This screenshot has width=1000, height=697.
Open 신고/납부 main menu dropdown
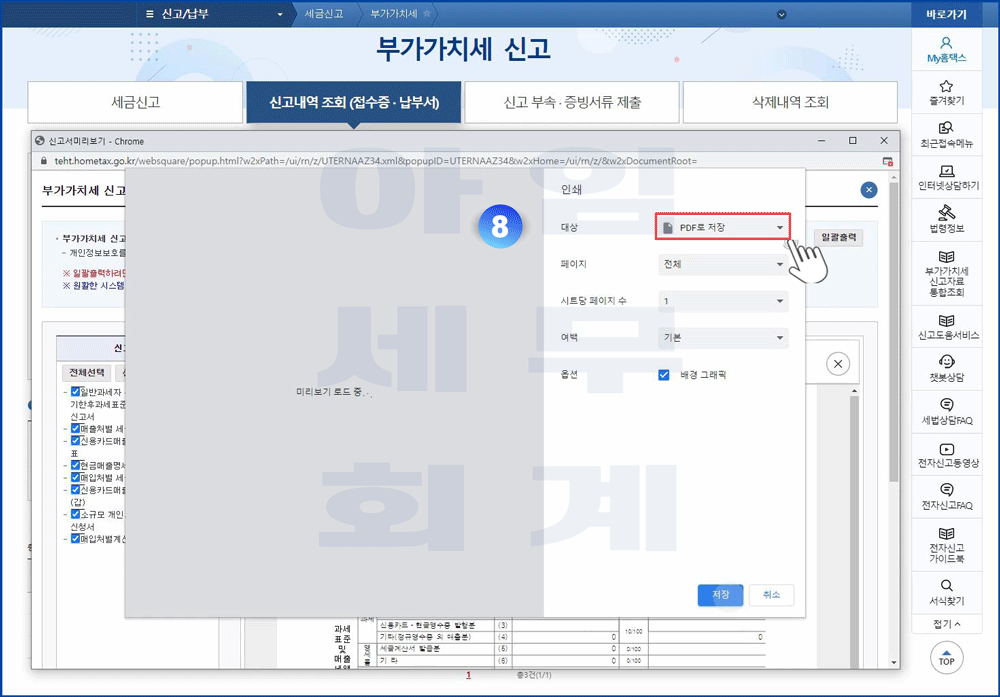tap(214, 13)
